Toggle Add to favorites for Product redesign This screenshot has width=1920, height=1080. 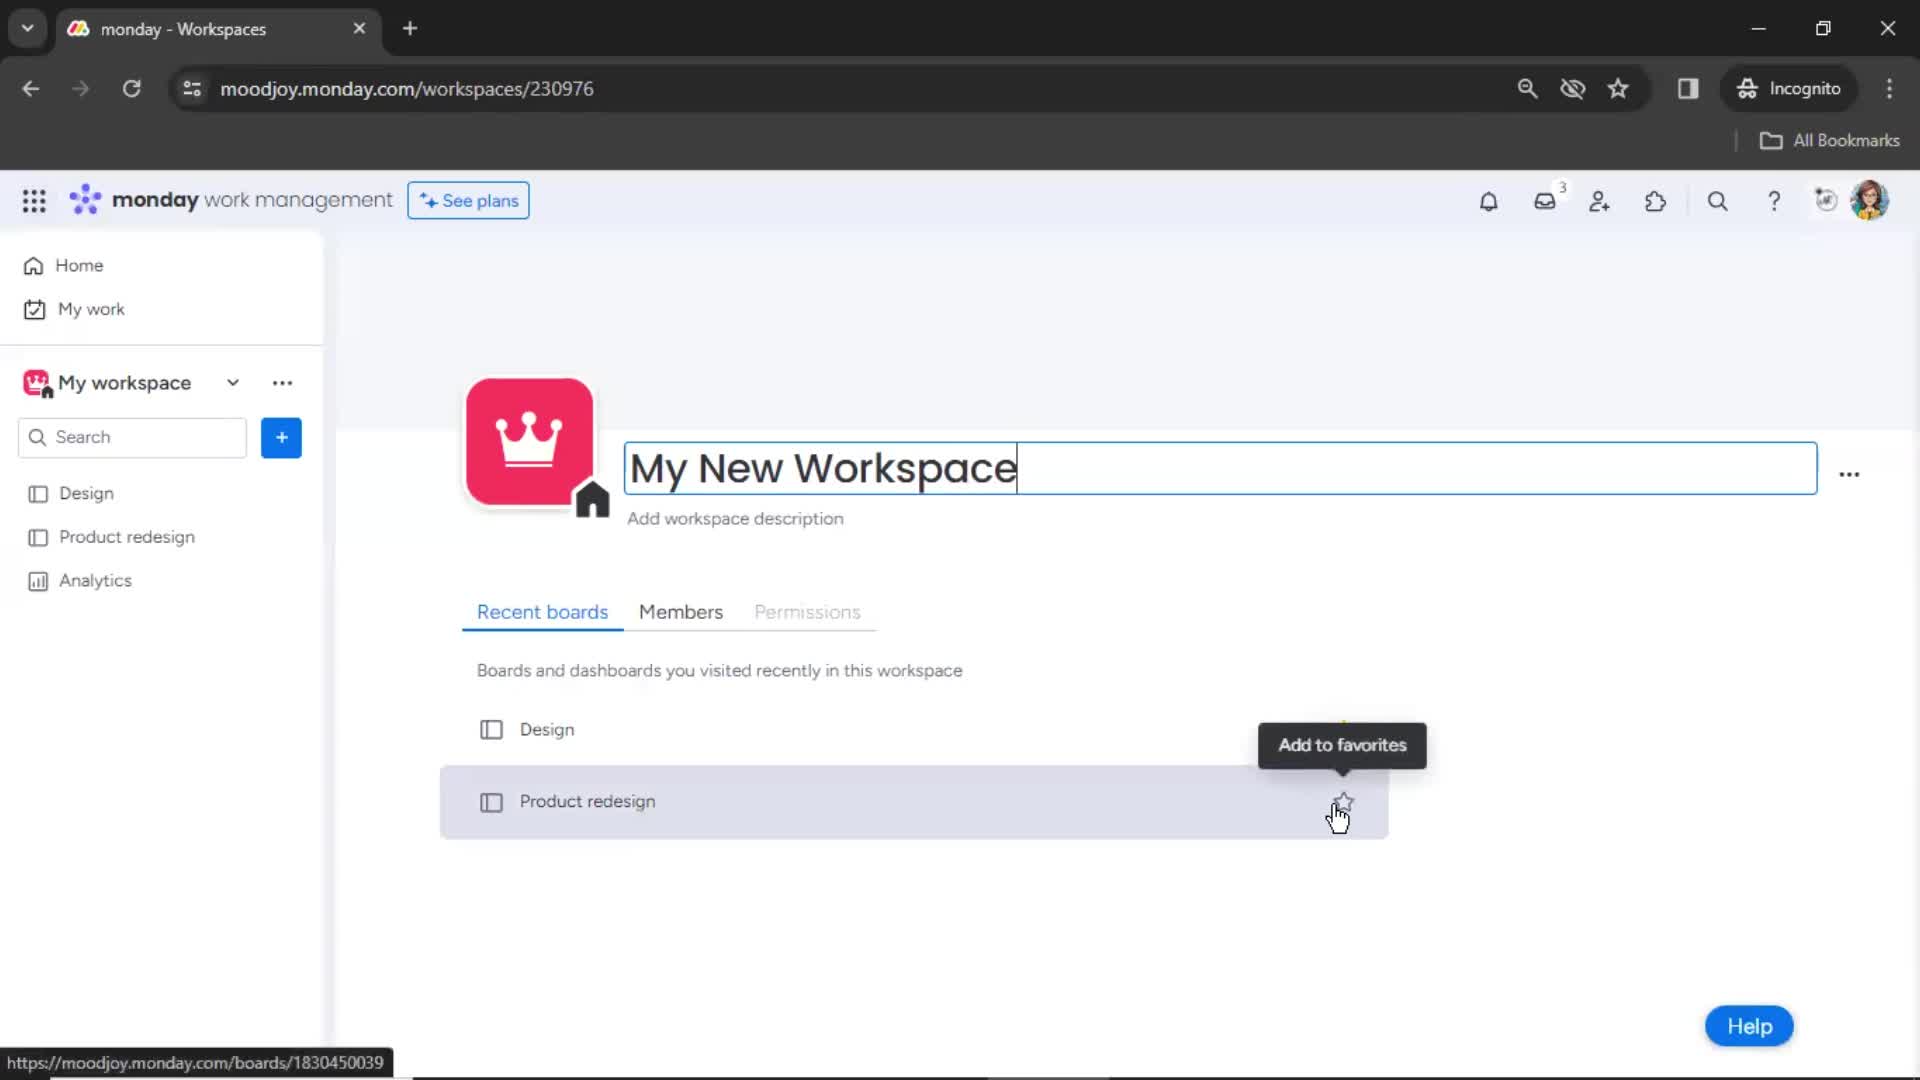point(1342,800)
